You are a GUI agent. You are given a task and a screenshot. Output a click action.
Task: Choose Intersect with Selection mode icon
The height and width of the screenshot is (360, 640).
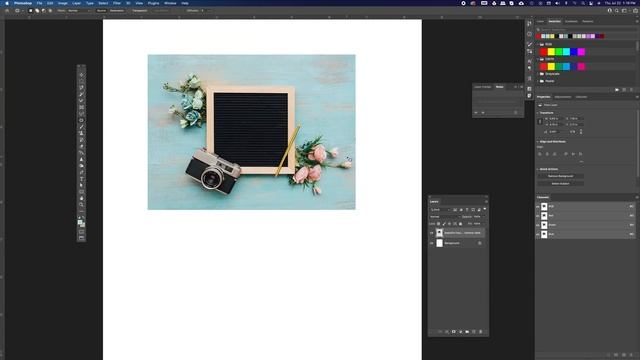pyautogui.click(x=50, y=11)
